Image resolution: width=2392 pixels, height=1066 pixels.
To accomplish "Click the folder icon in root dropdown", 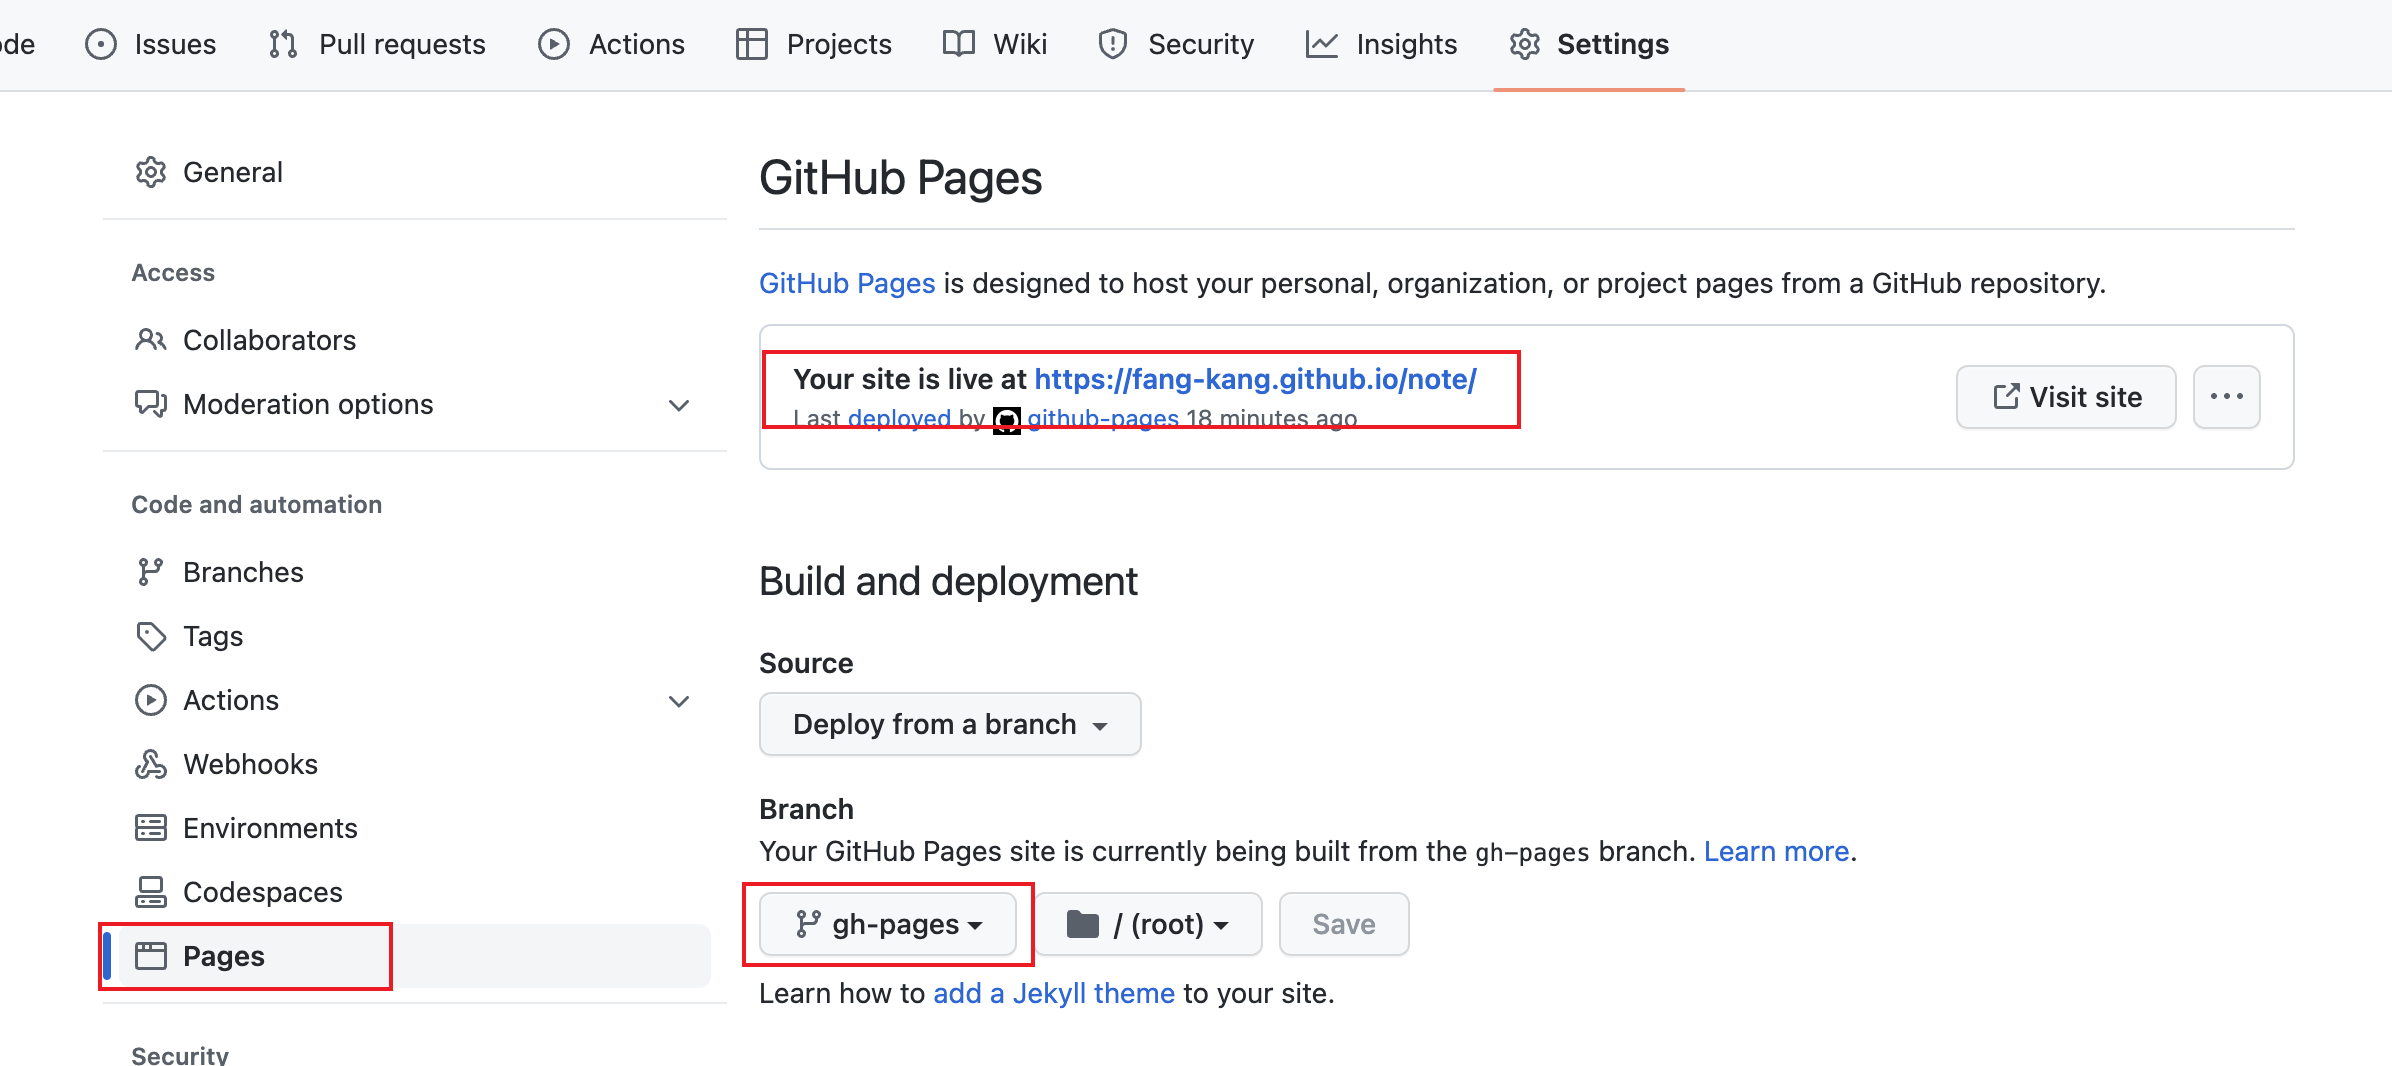I will (1083, 924).
